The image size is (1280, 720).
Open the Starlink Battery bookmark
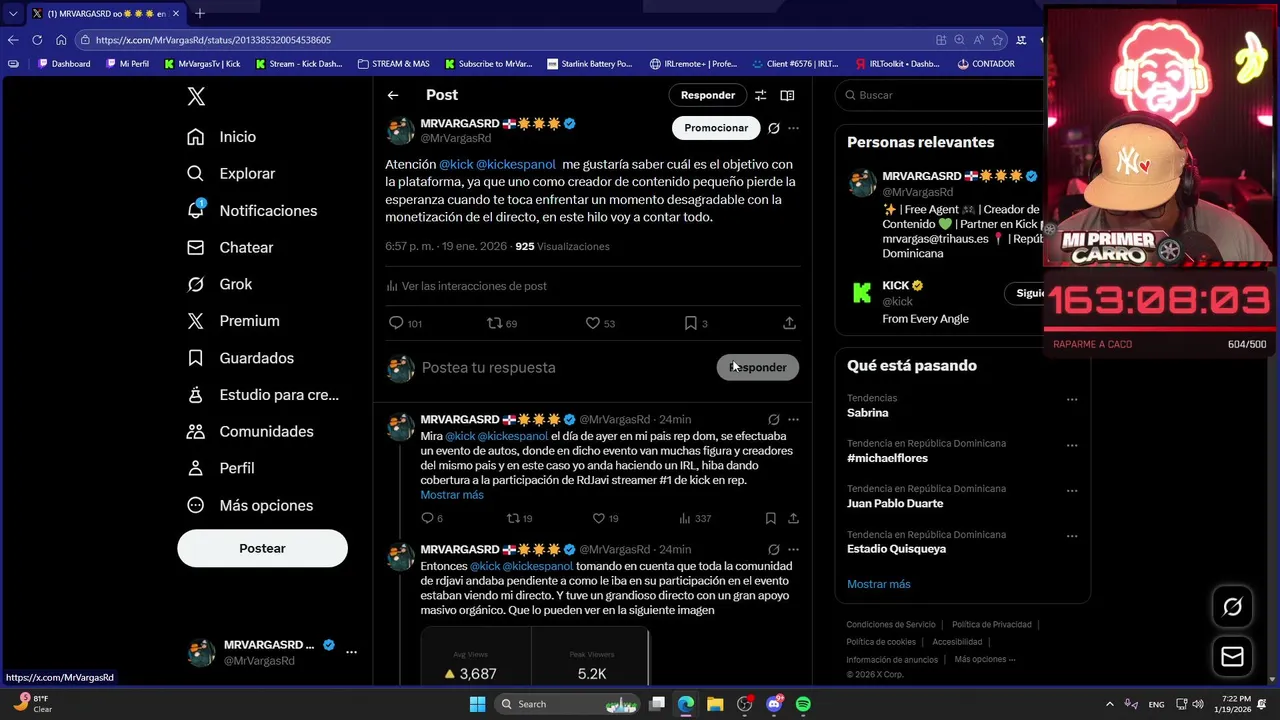(x=590, y=64)
